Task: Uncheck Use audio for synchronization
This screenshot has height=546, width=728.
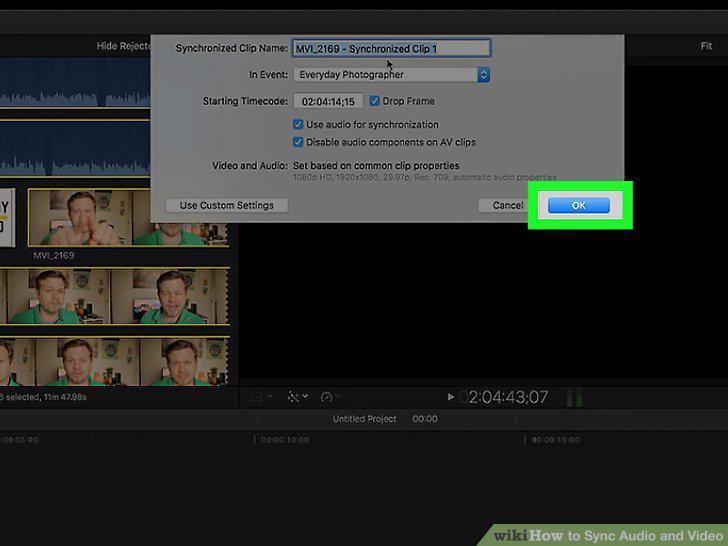Action: [298, 124]
